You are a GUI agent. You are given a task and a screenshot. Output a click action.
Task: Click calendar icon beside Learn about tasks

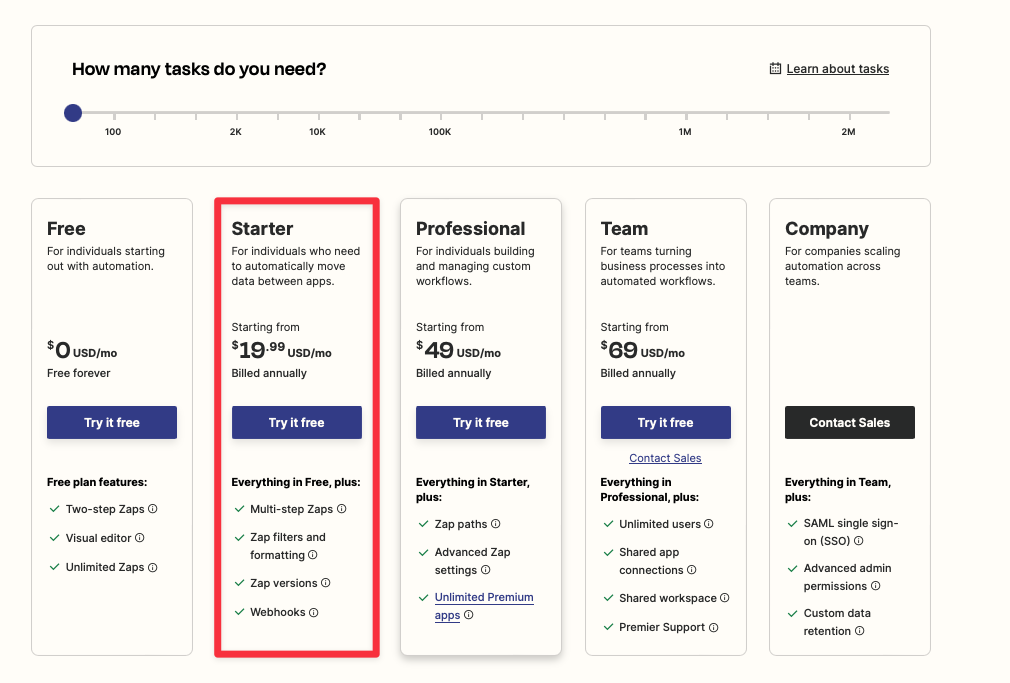(x=776, y=68)
